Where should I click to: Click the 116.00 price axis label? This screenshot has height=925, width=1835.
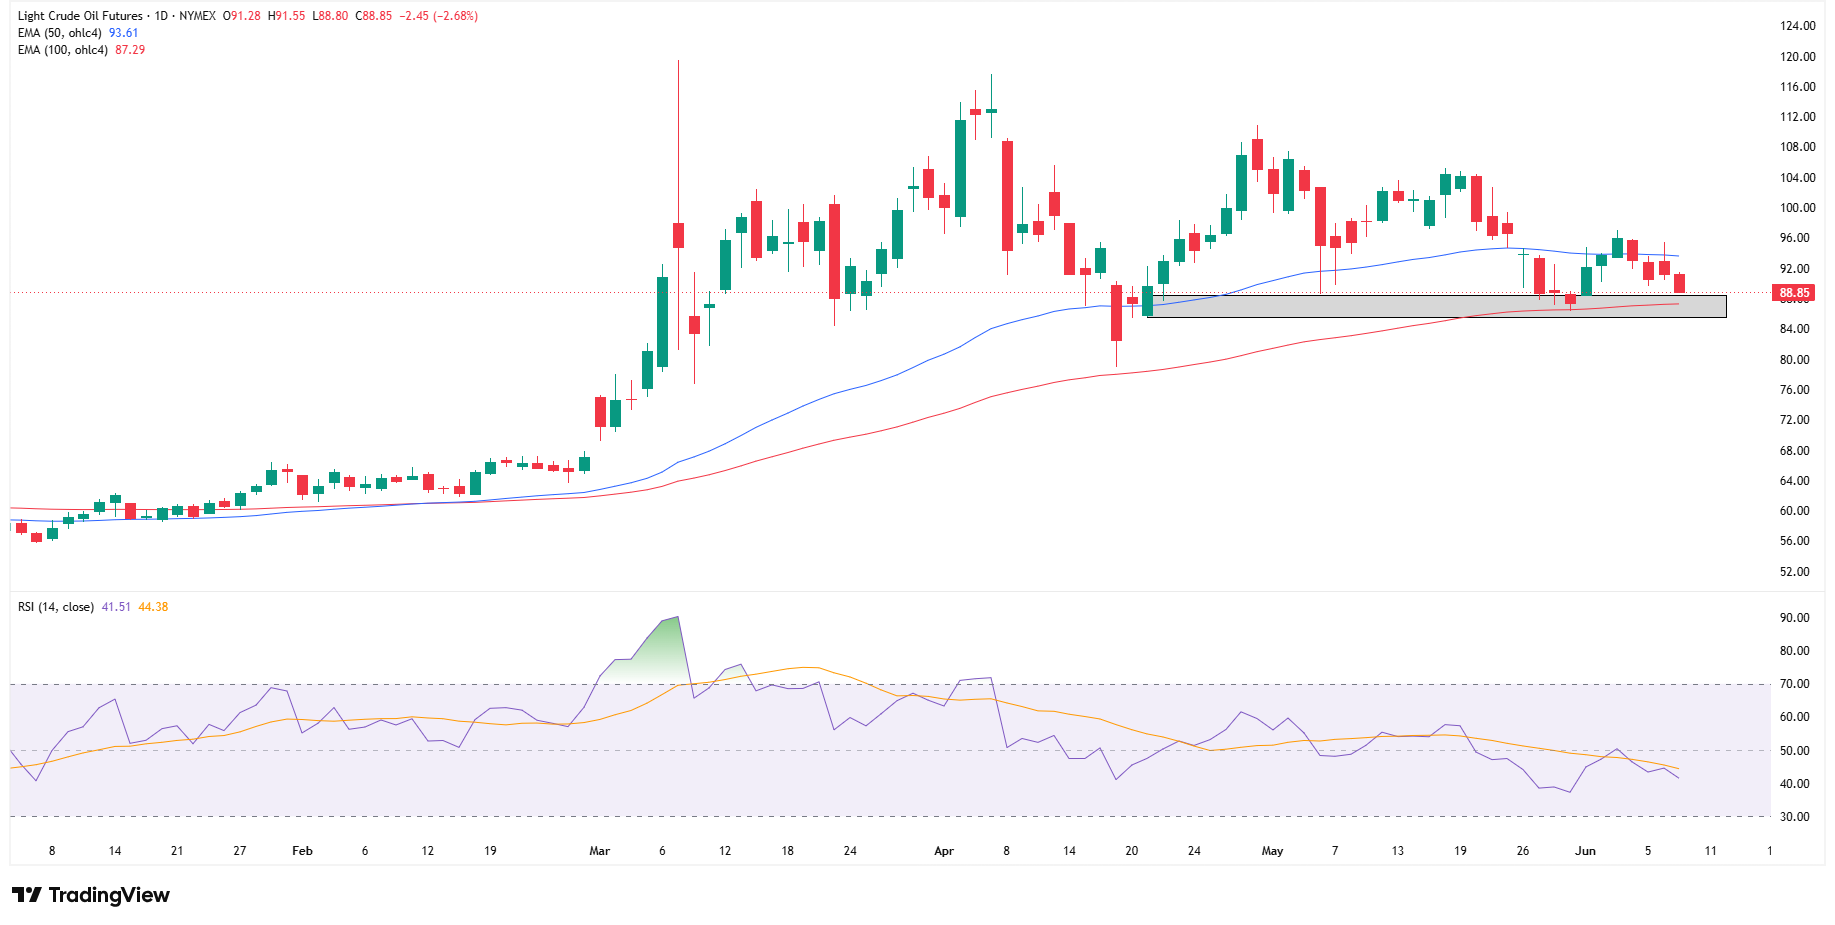1797,87
